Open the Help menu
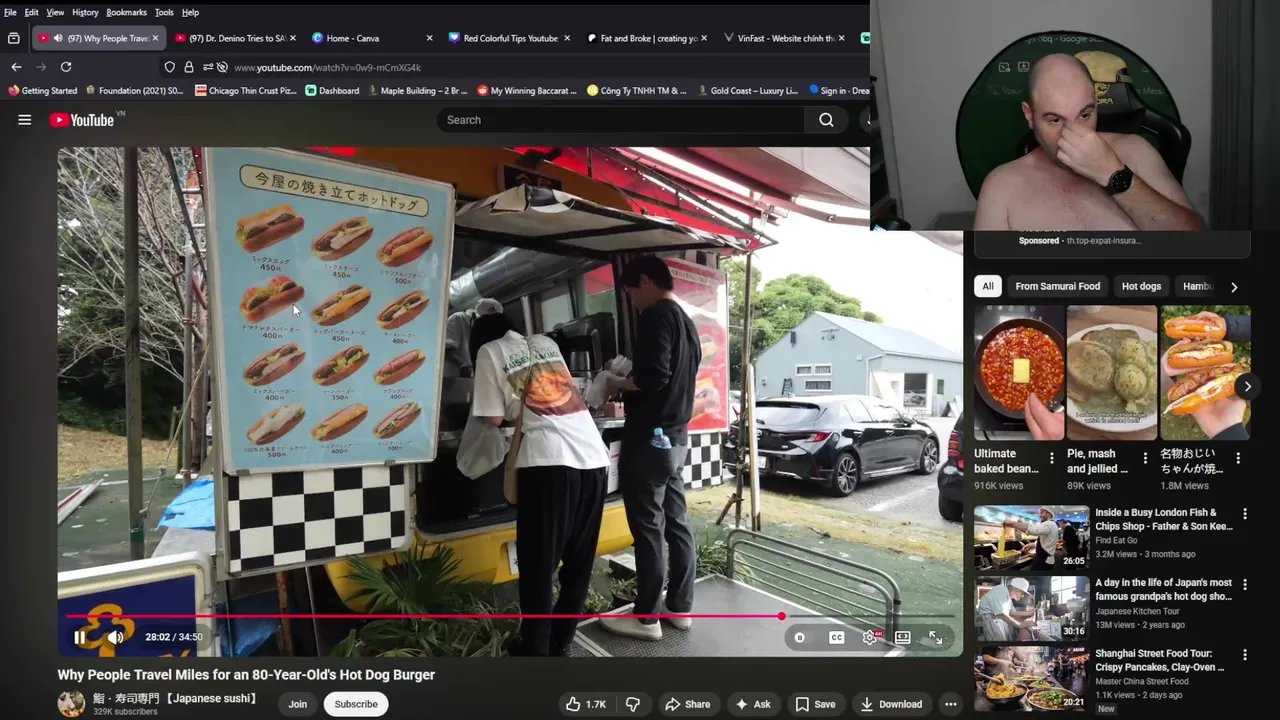This screenshot has height=720, width=1280. (x=190, y=12)
